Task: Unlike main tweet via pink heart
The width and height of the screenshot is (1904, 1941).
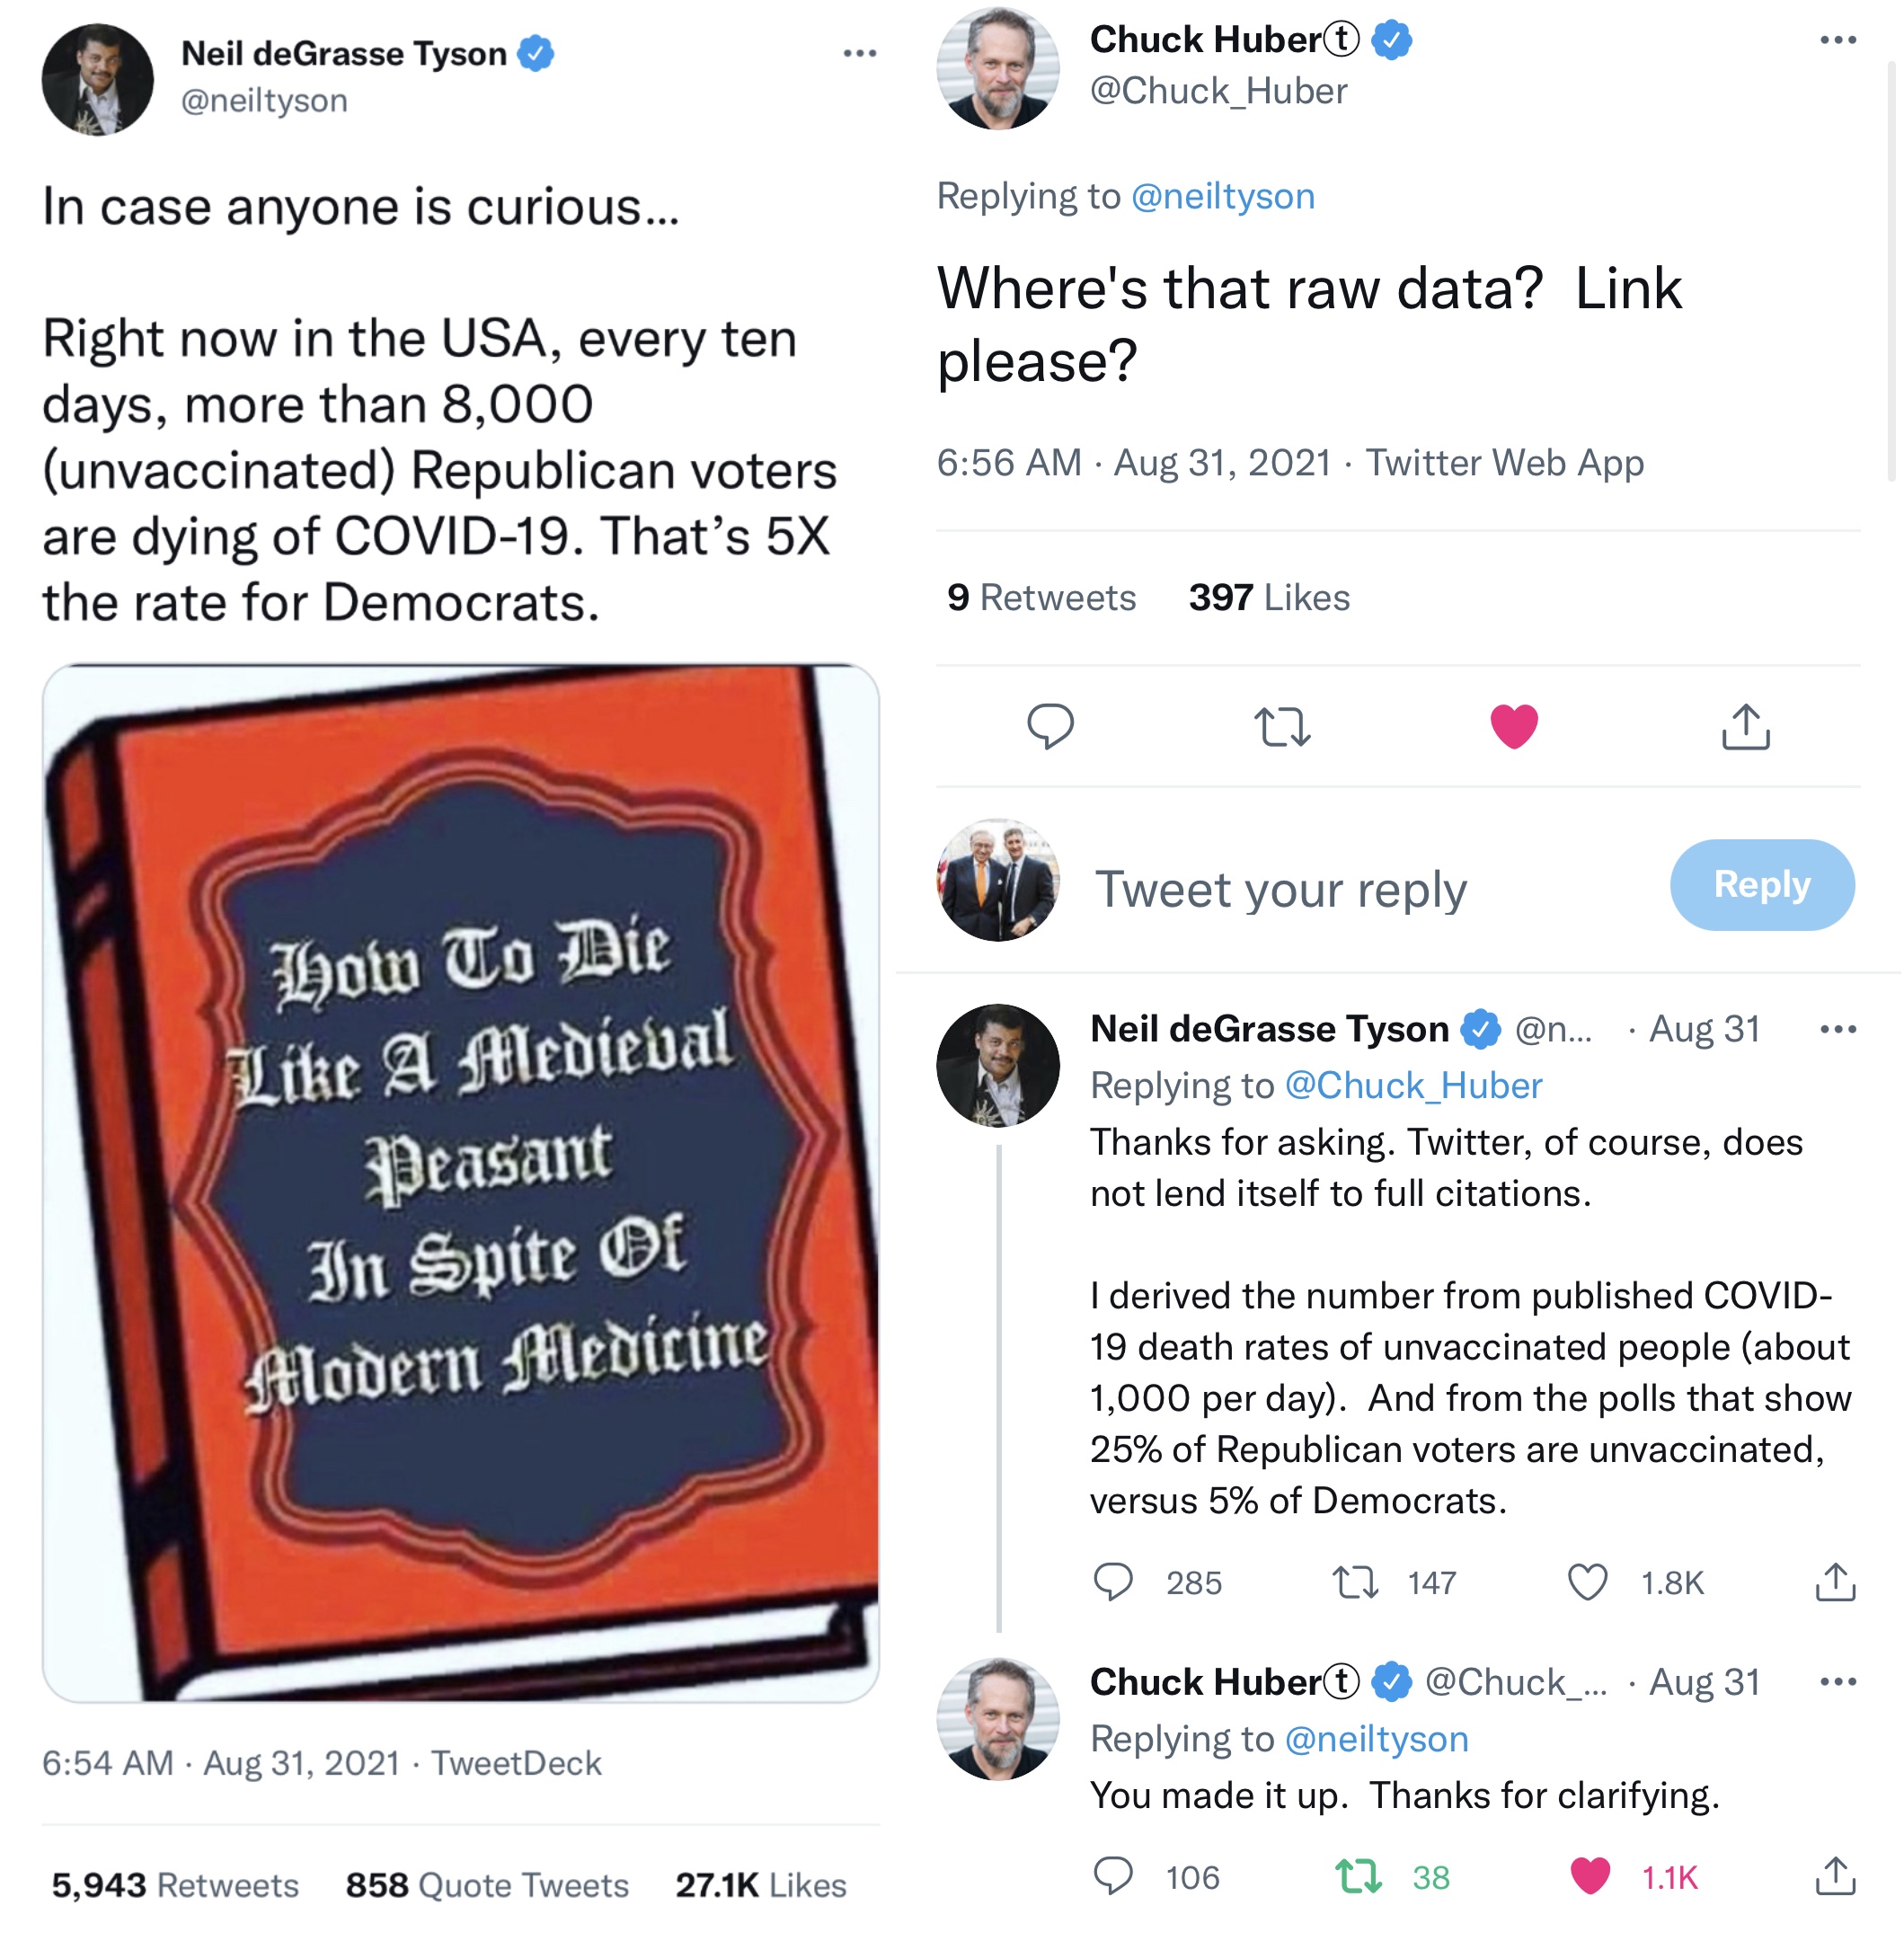Action: coord(1514,727)
